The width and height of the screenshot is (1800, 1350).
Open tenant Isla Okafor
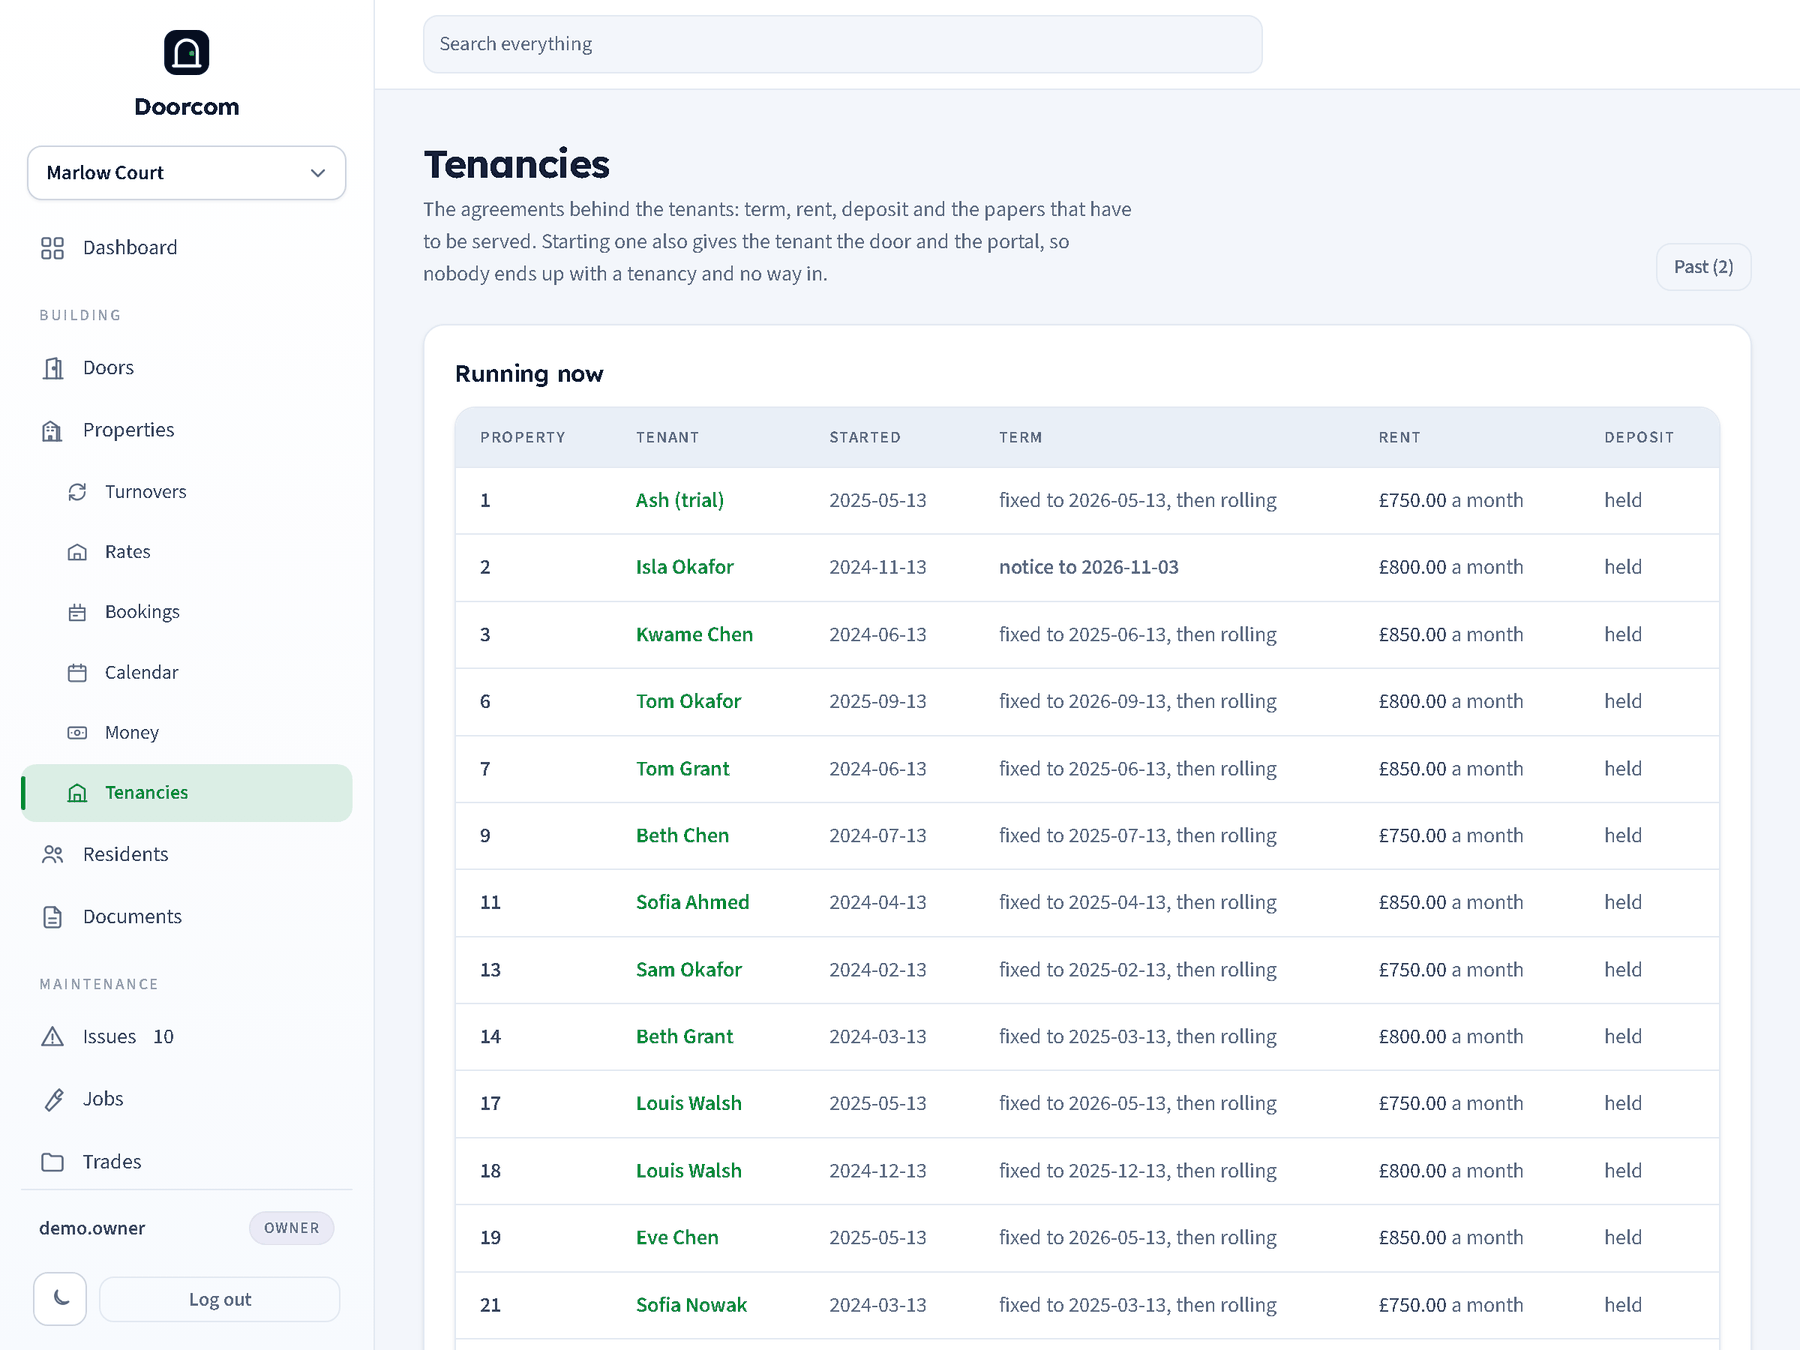coord(685,567)
